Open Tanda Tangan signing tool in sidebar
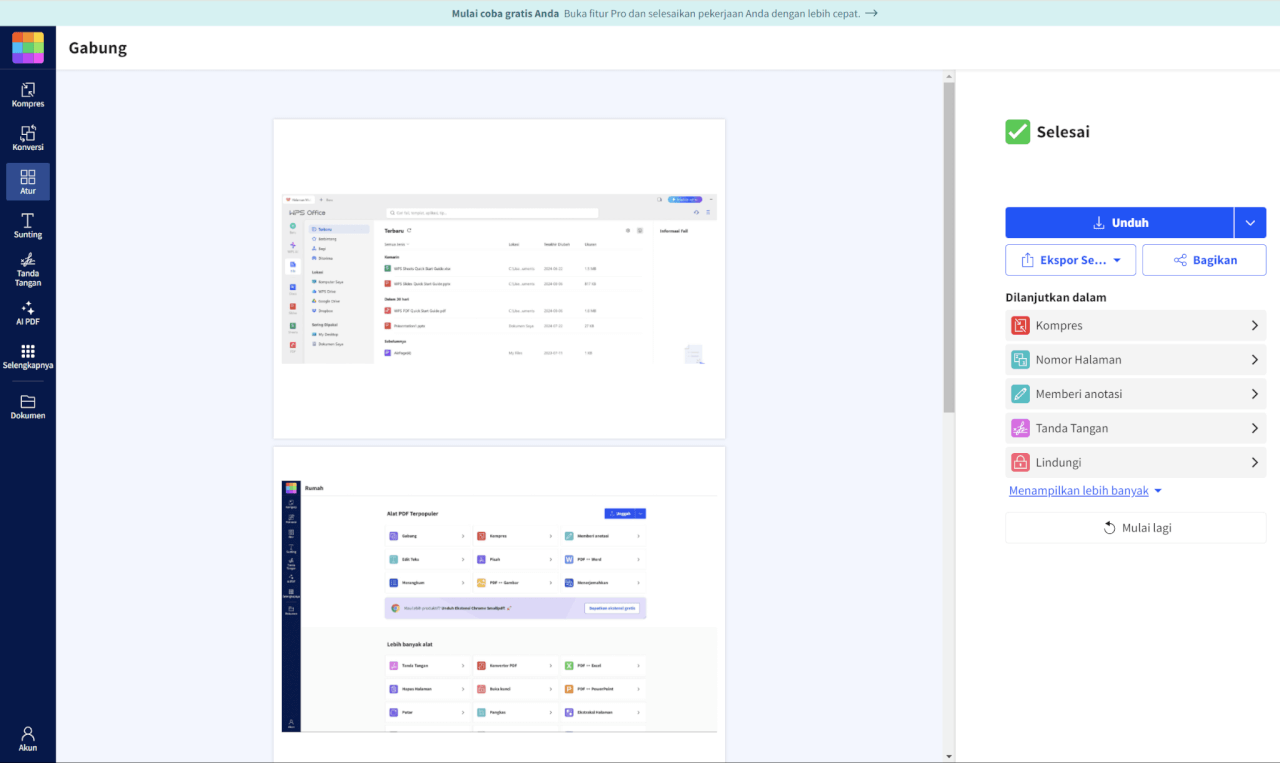 28,270
